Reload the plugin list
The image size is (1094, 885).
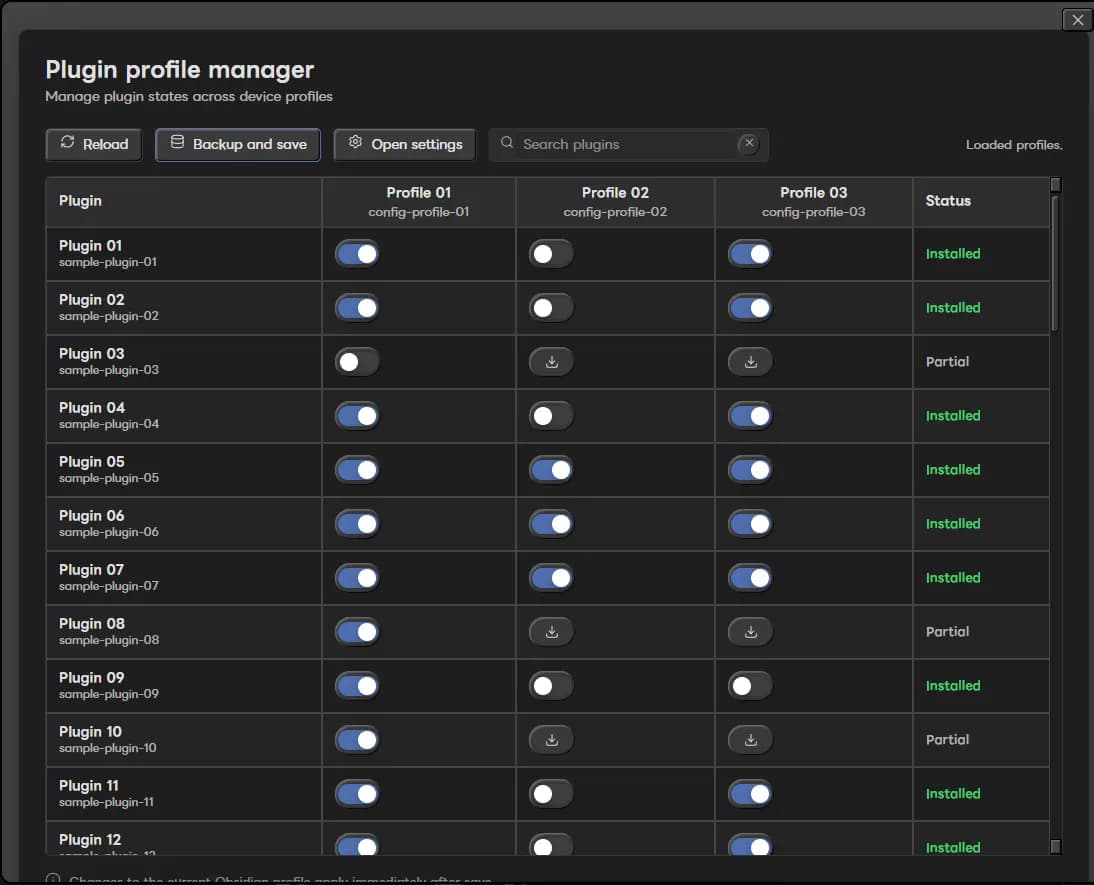93,144
